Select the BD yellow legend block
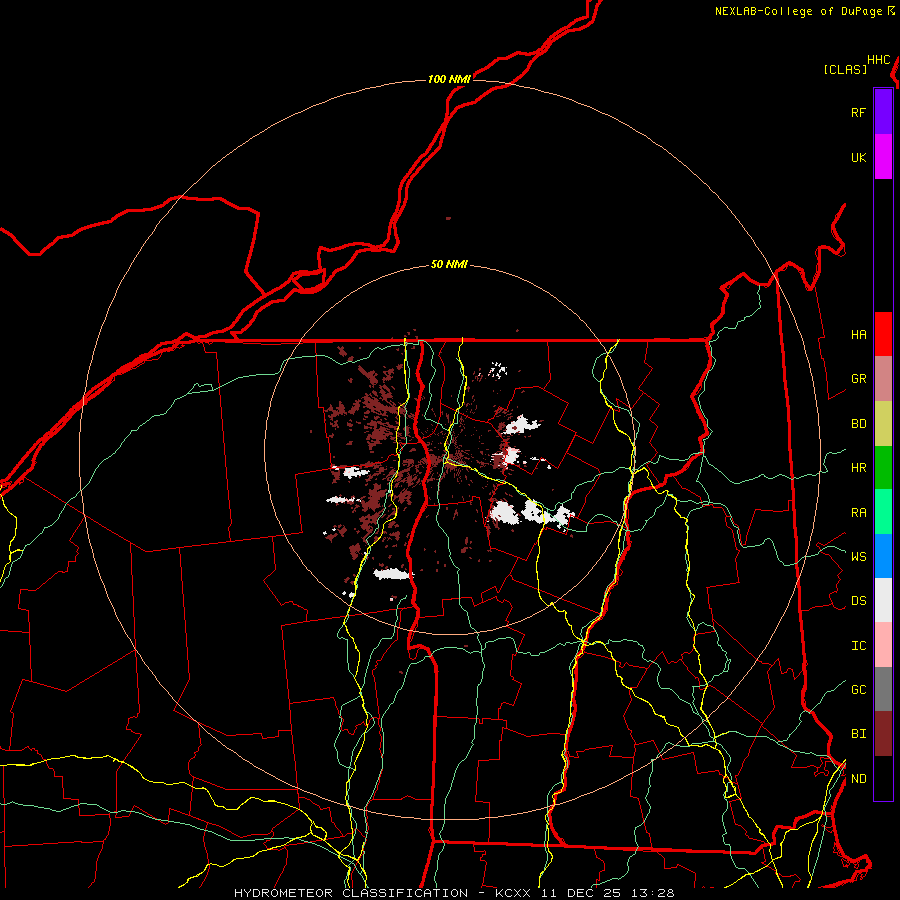Screen dimensions: 900x900 click(883, 423)
